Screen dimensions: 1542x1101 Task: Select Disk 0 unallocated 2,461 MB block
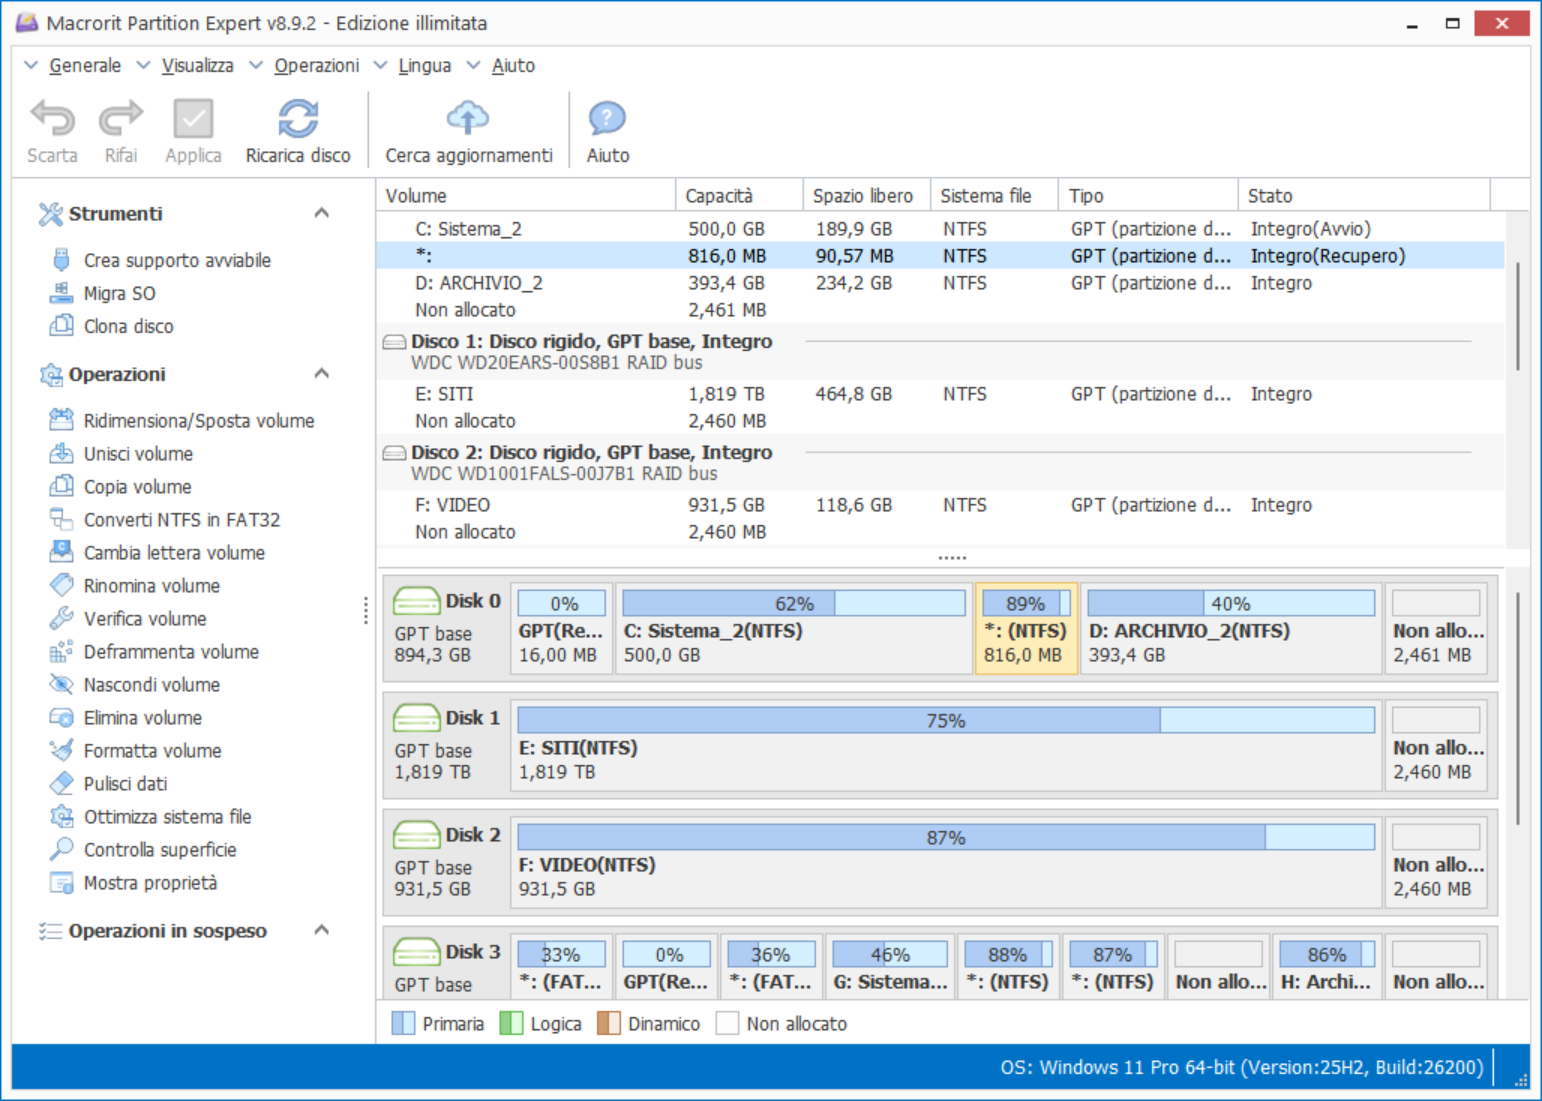[x=1438, y=629]
